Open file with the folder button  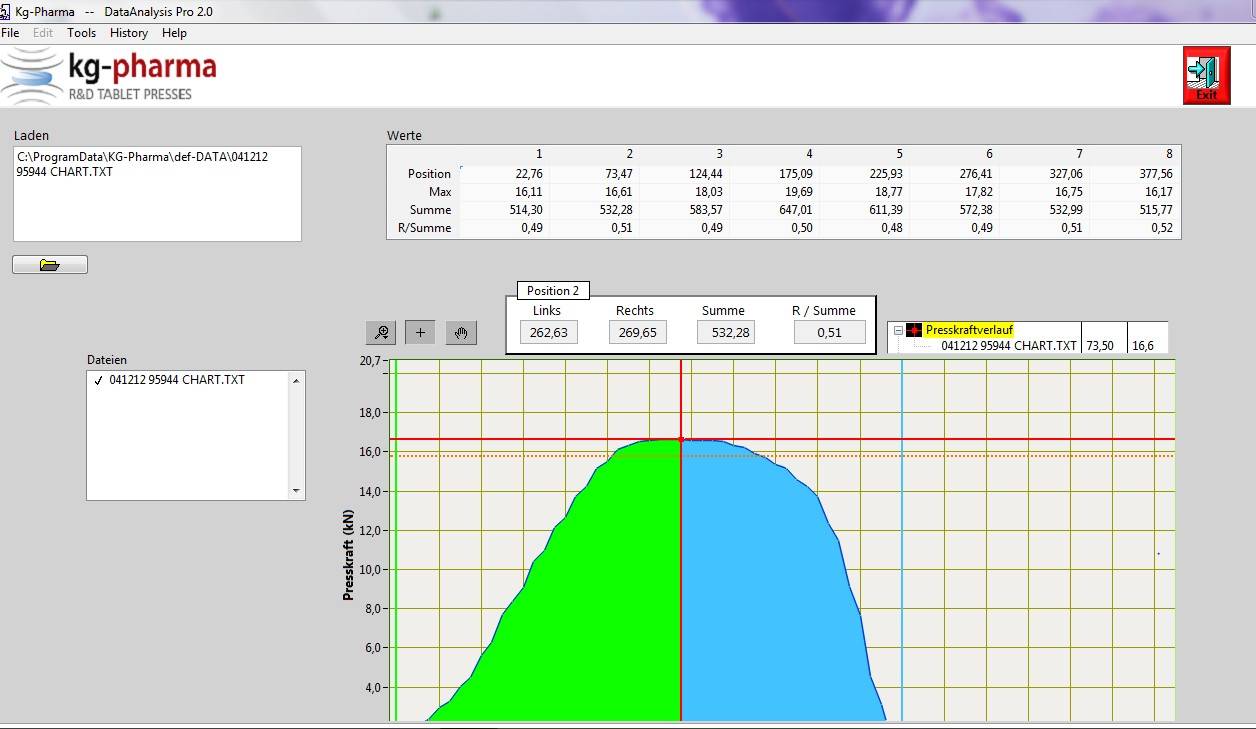point(50,265)
